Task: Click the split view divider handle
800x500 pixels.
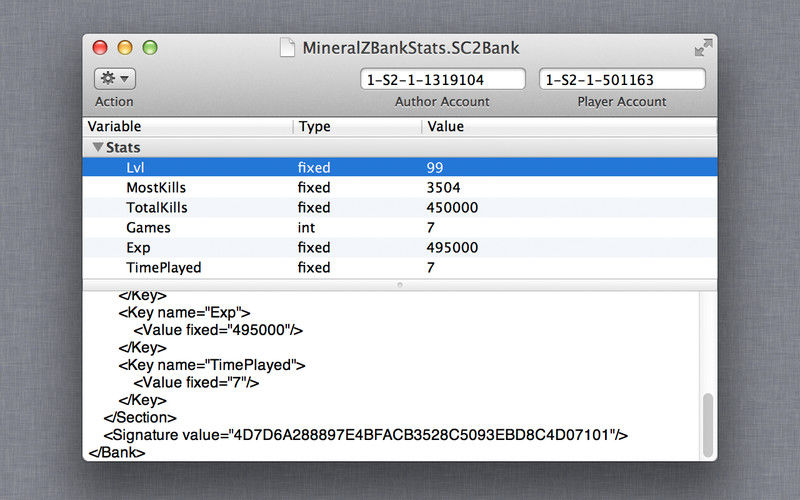Action: tap(400, 285)
